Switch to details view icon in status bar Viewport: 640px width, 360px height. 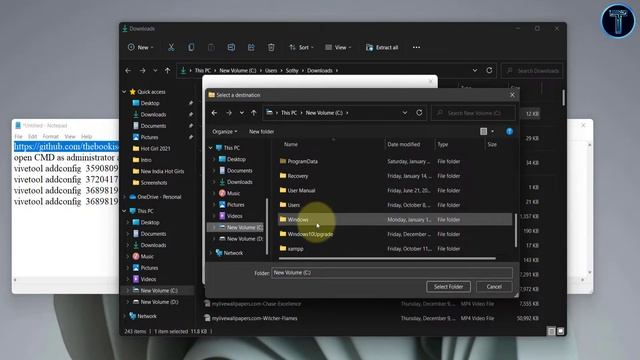551,331
